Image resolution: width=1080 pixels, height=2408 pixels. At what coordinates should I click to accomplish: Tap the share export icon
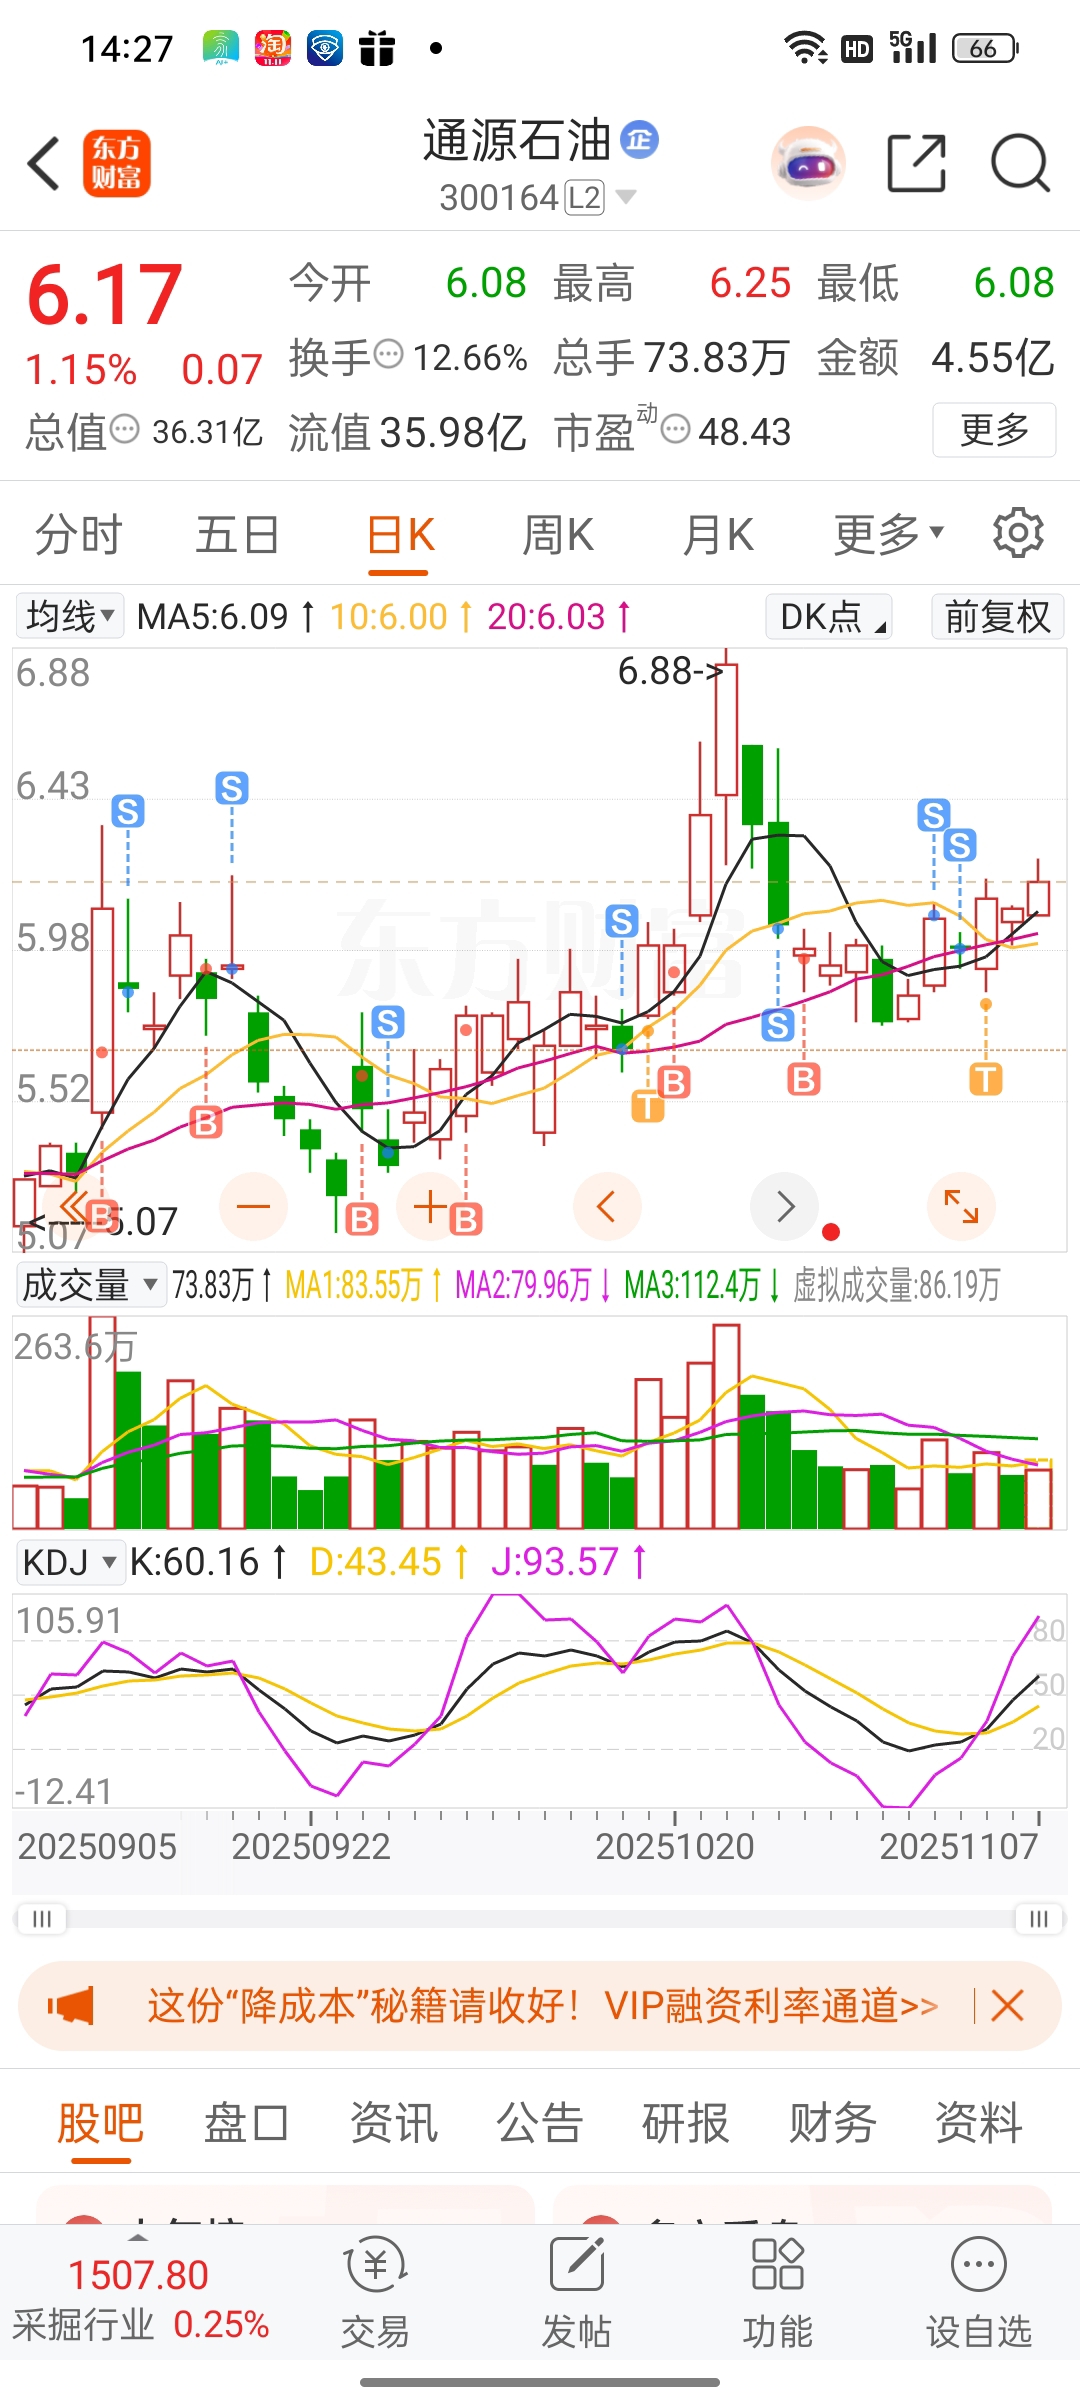[x=916, y=163]
